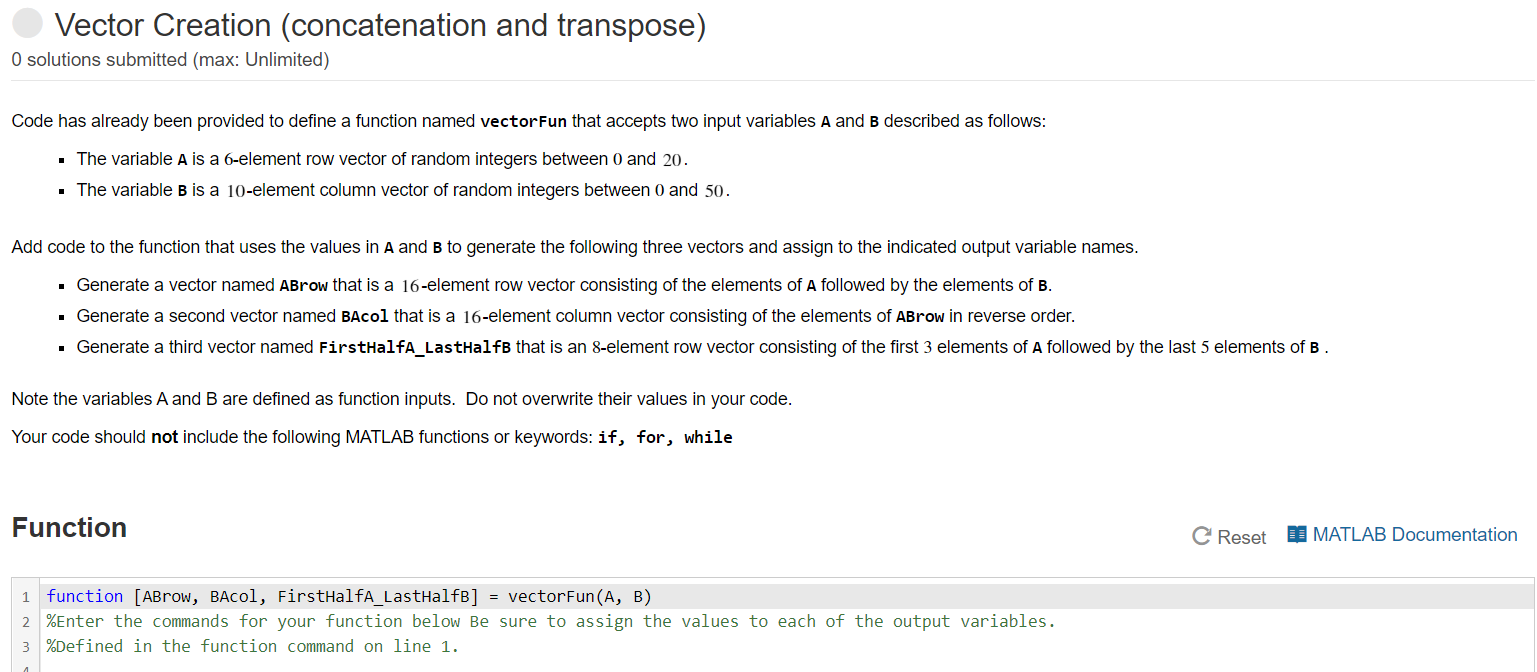Select the word function on line 1
Viewport: 1537px width, 672px height.
point(85,595)
